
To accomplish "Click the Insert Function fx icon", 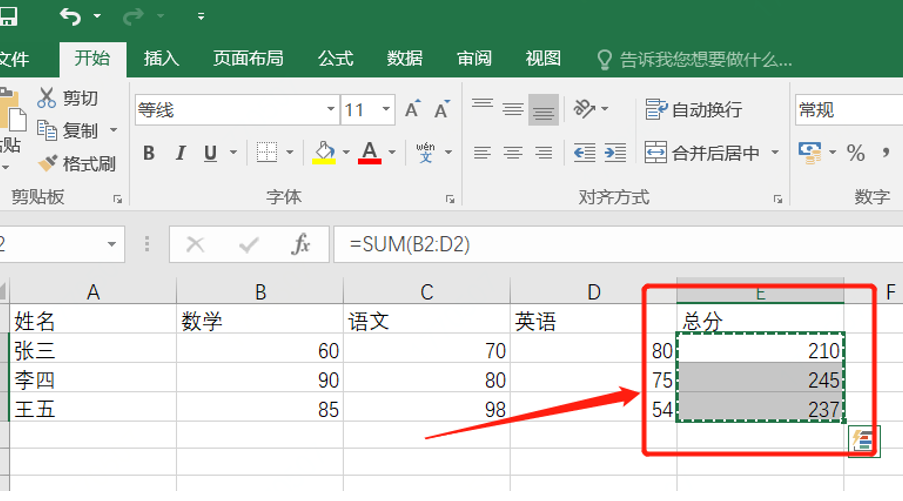I will click(301, 245).
